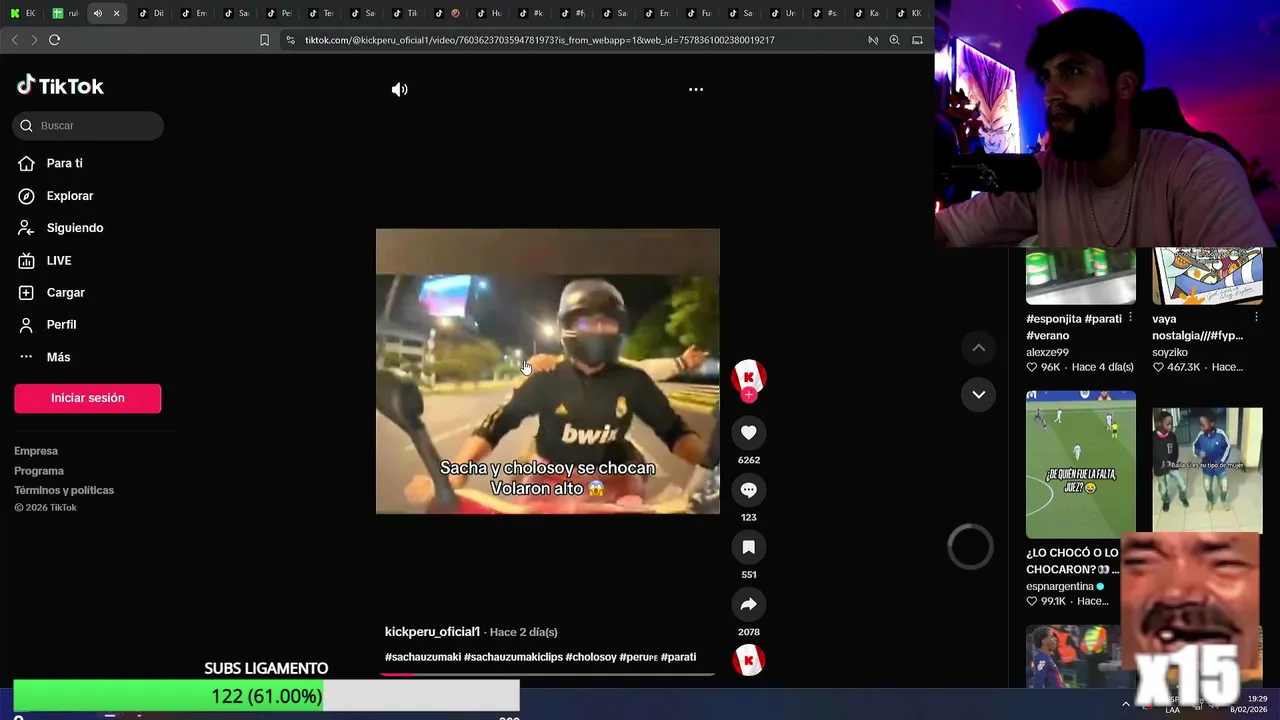The width and height of the screenshot is (1280, 720).
Task: Open the alexze99 author link
Action: pyautogui.click(x=1047, y=352)
